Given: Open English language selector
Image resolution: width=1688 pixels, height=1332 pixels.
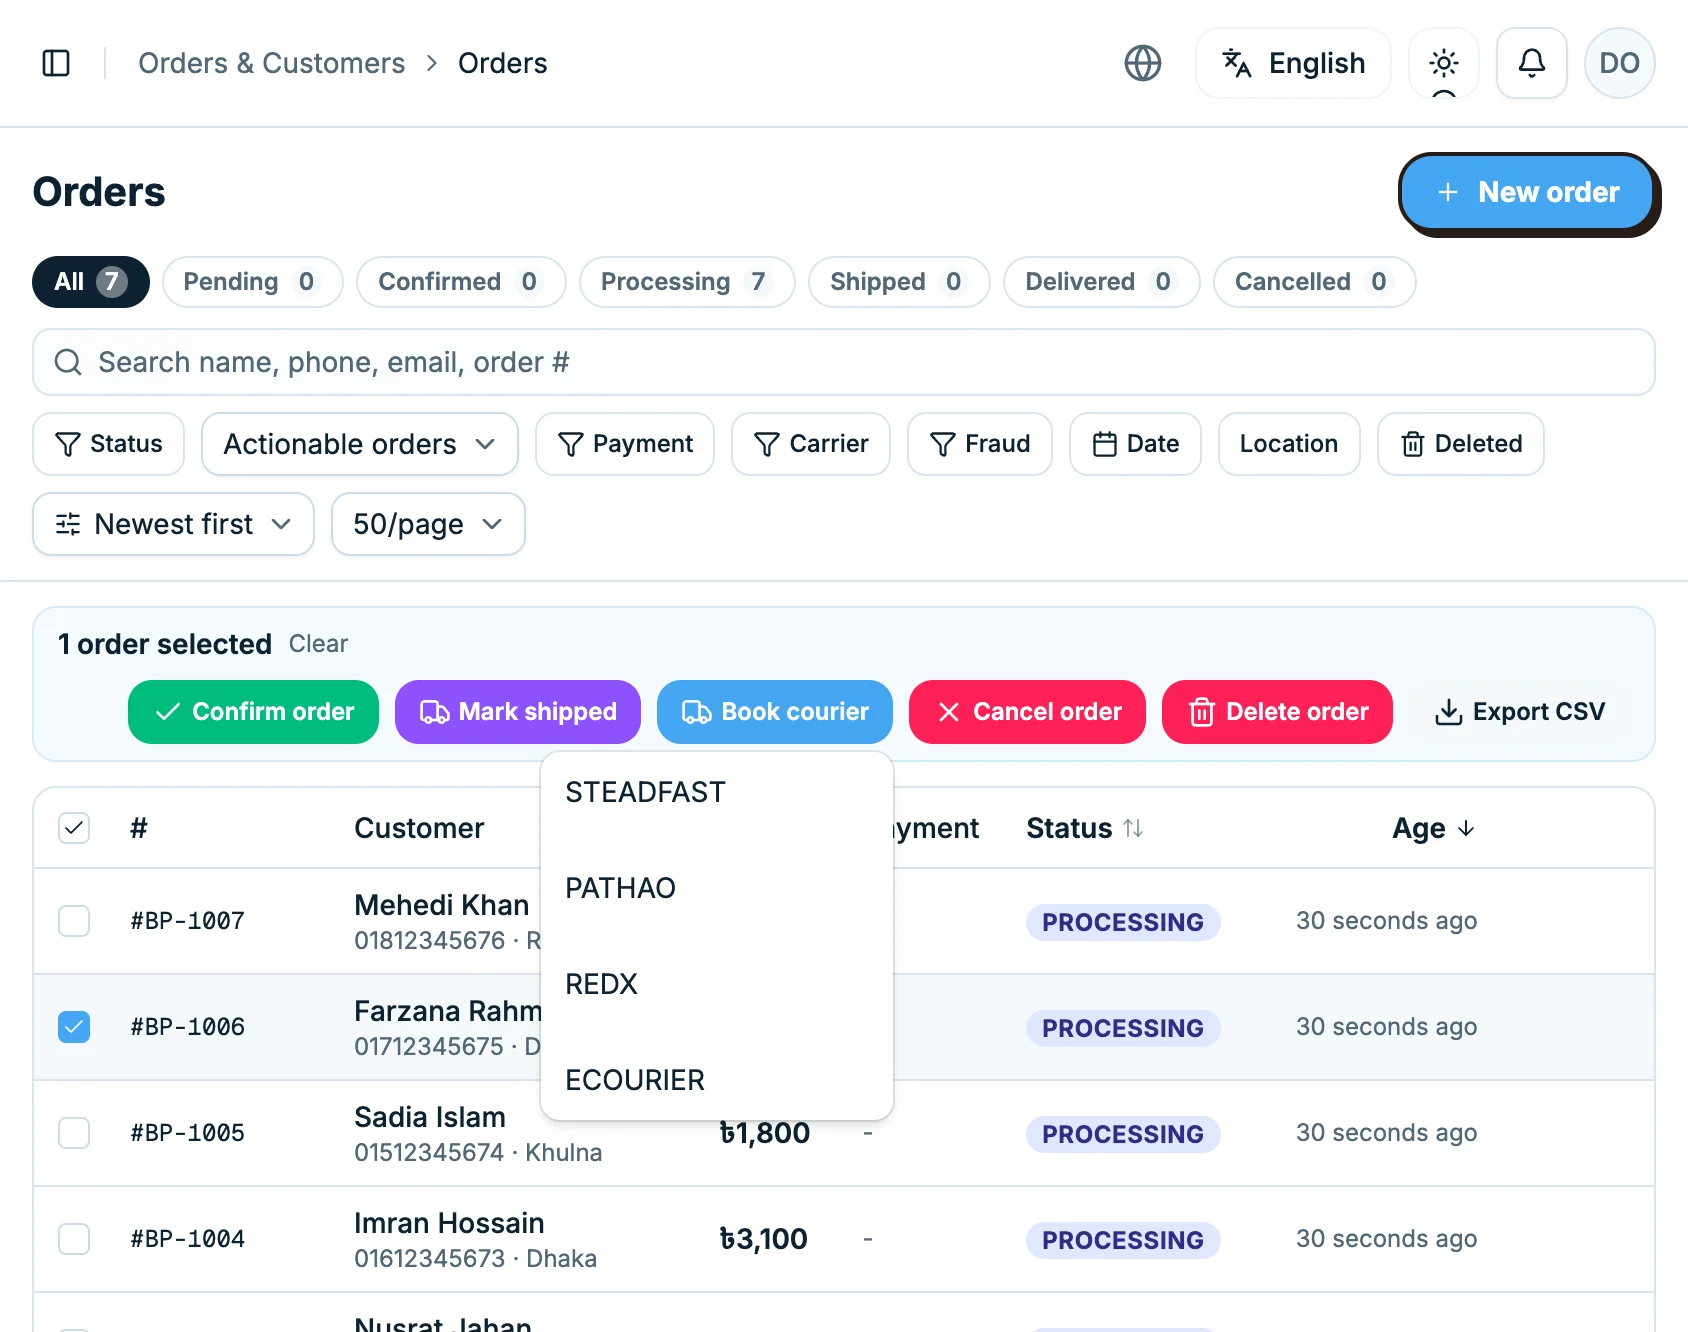Looking at the screenshot, I should click(1293, 63).
